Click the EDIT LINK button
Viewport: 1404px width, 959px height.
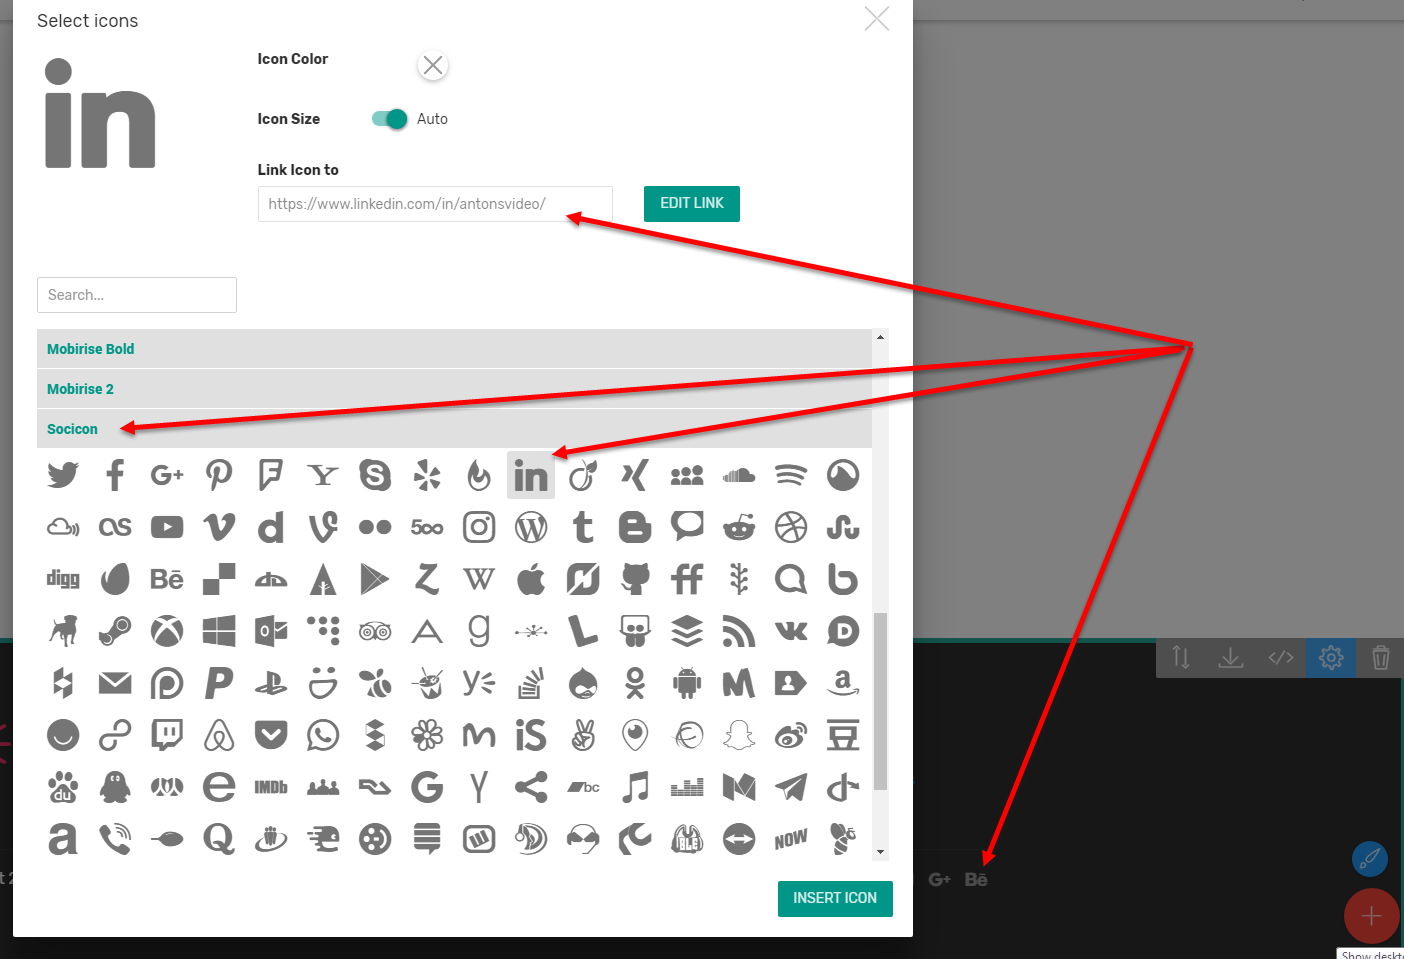coord(692,203)
